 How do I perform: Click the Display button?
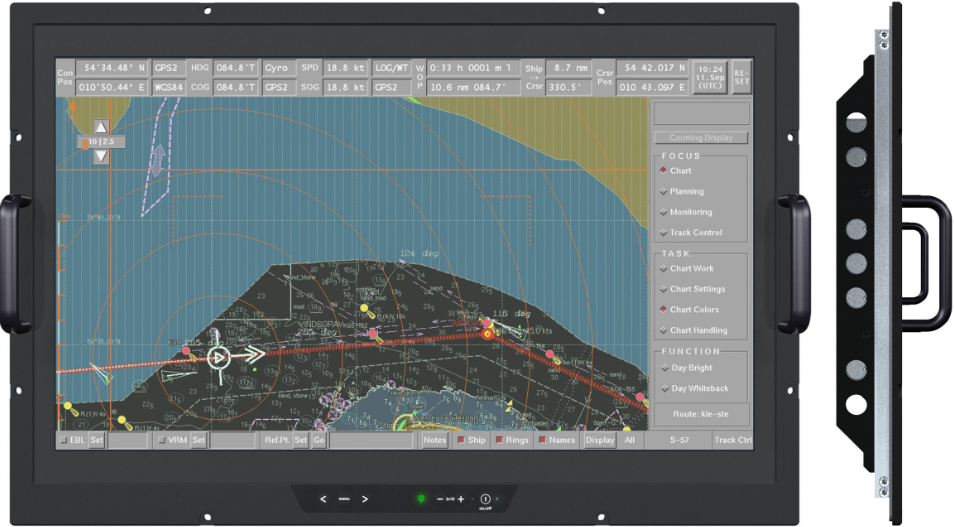[x=600, y=440]
